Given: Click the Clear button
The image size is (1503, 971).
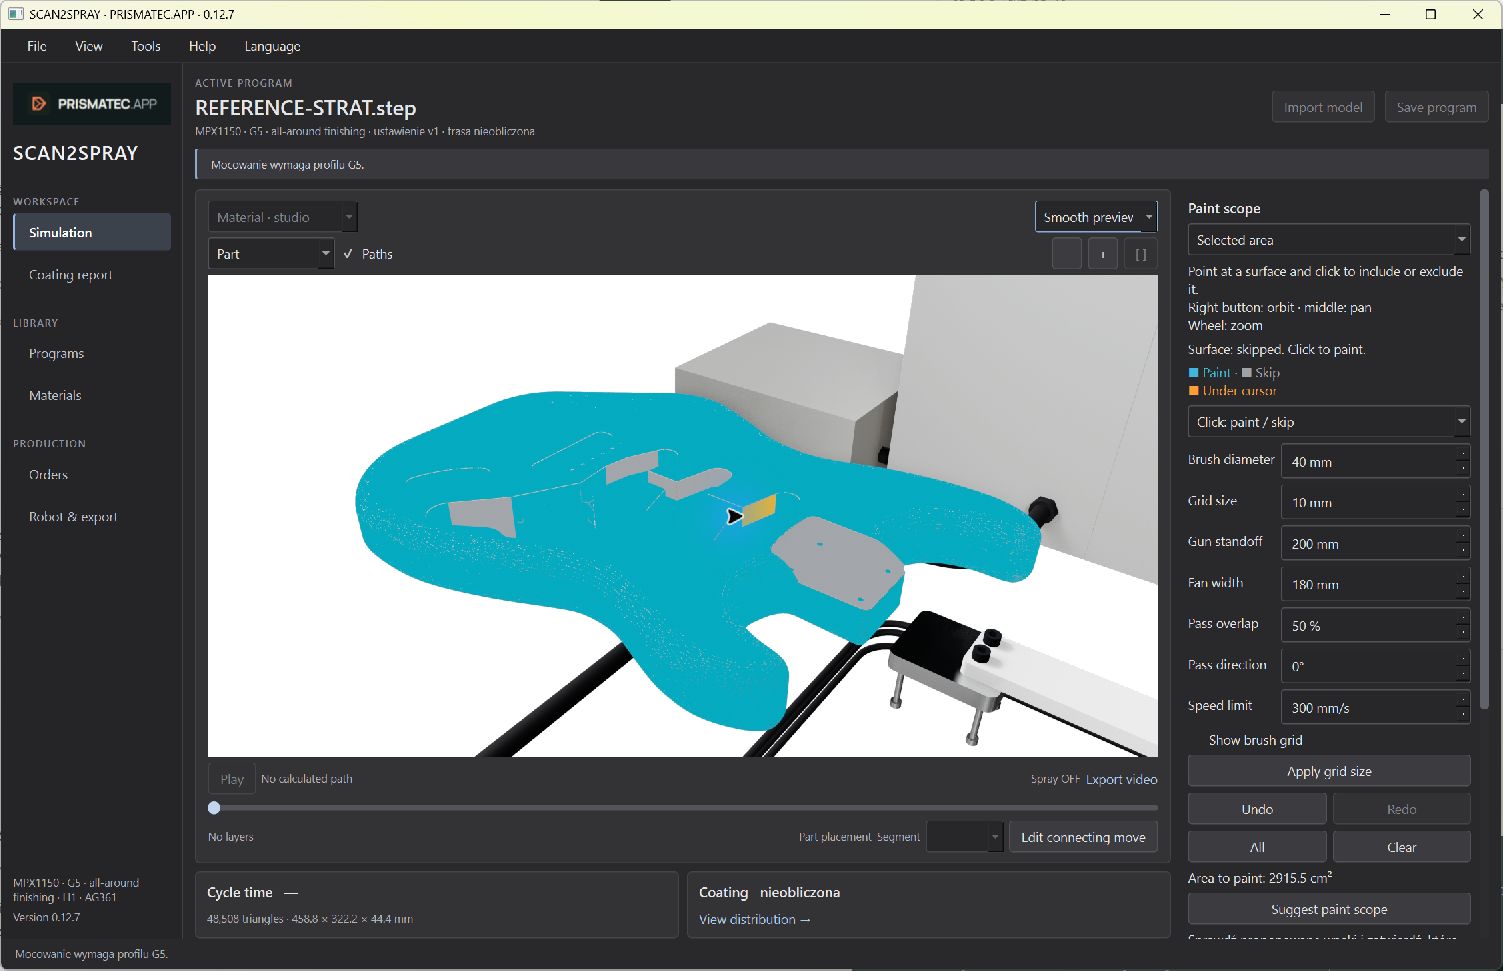Looking at the screenshot, I should (x=1401, y=847).
